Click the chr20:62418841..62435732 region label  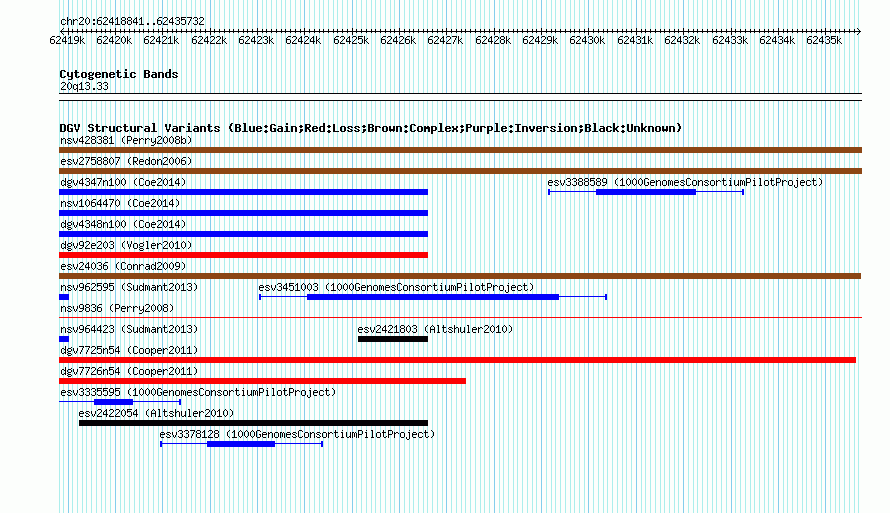[x=132, y=21]
